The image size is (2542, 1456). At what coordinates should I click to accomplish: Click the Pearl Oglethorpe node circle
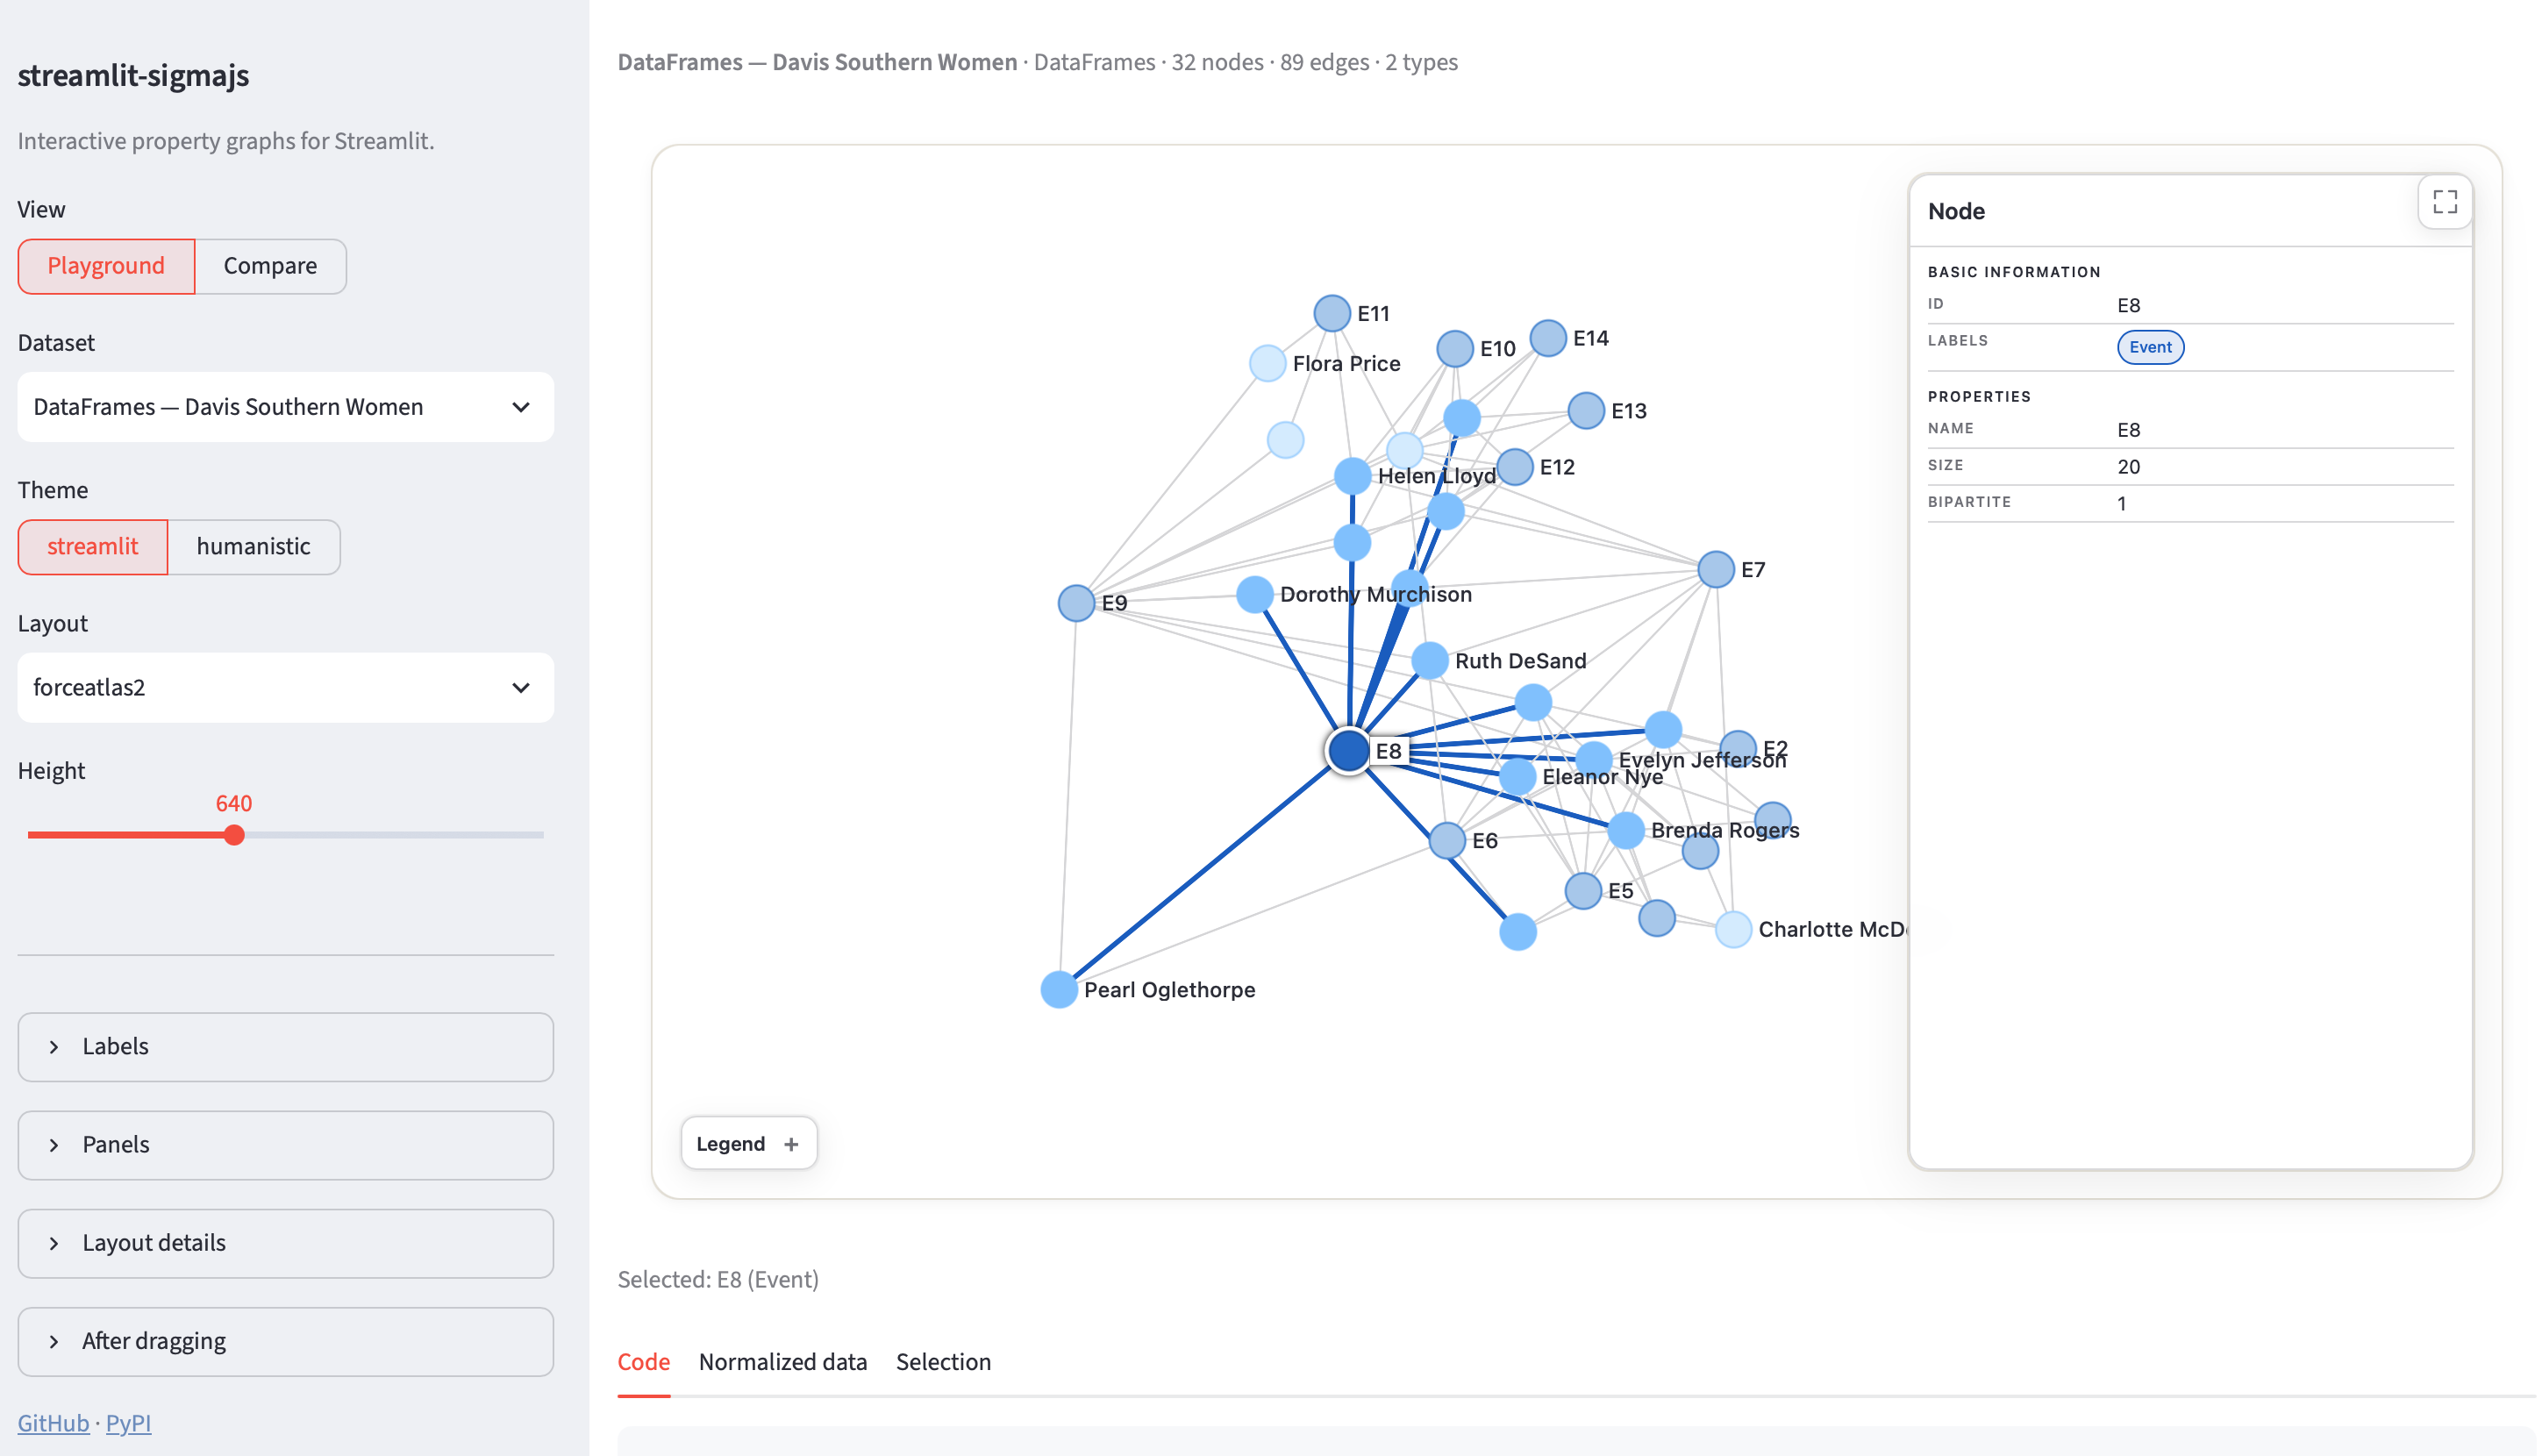(x=1059, y=989)
